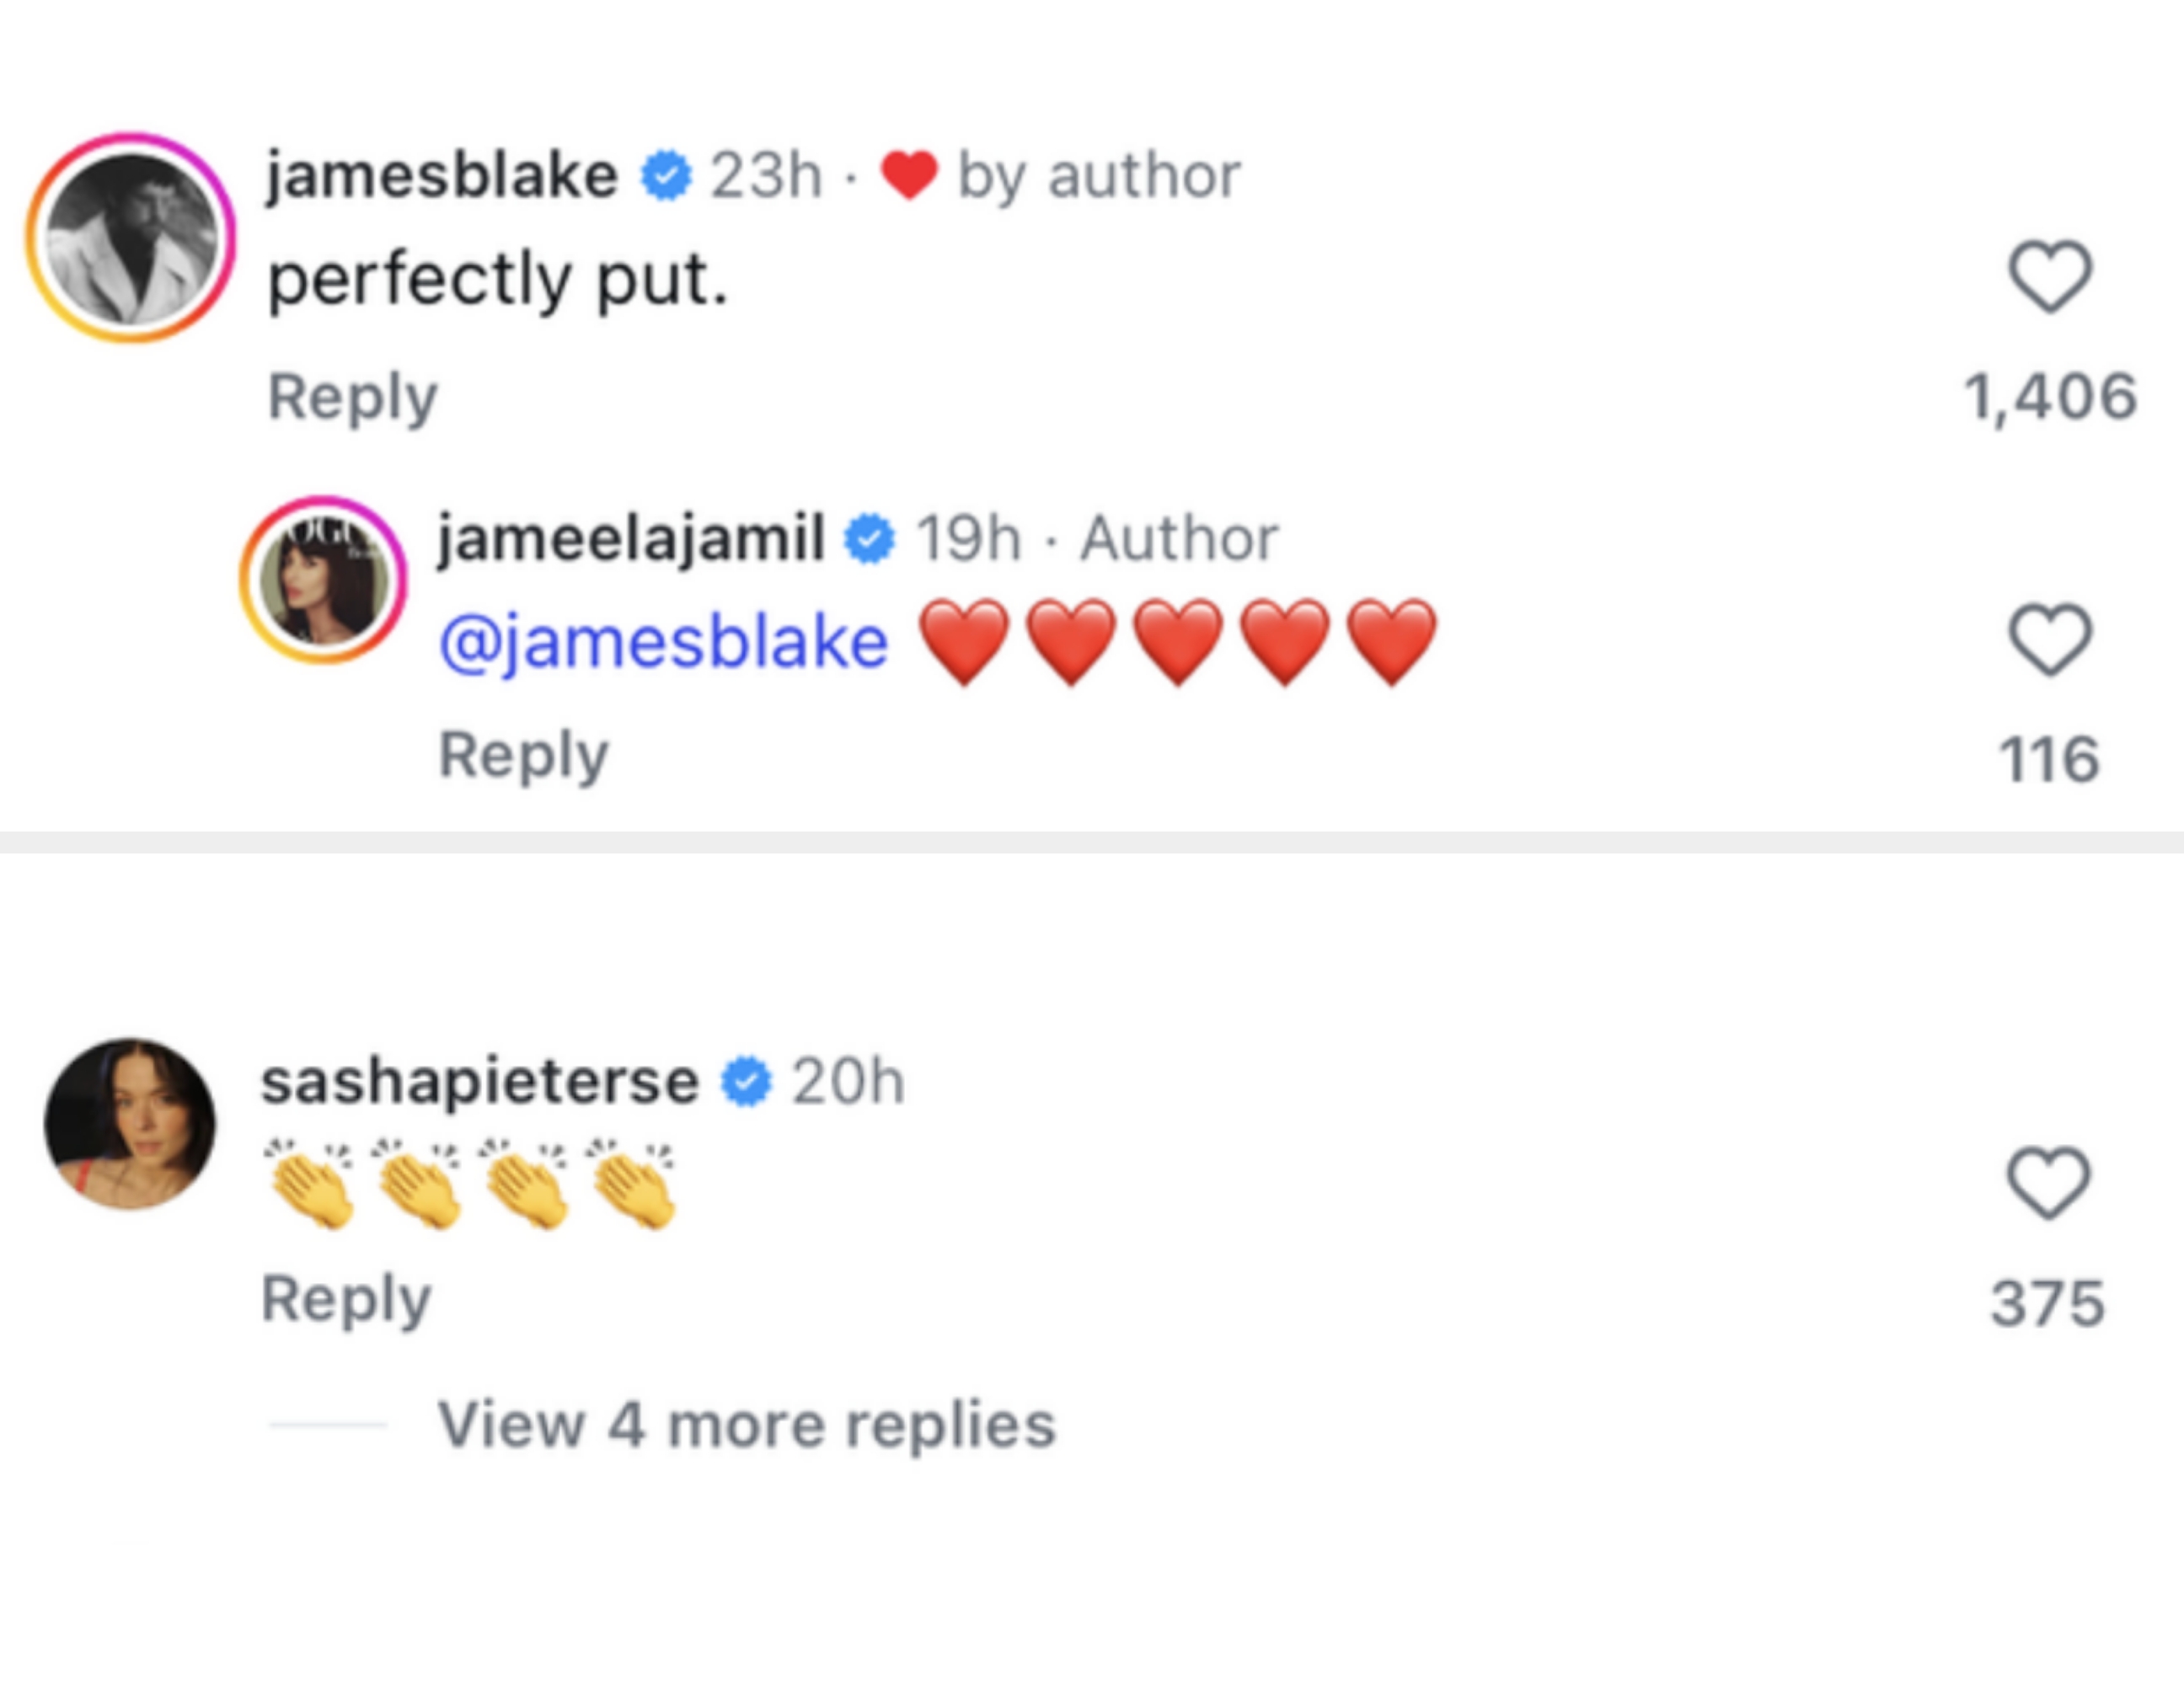This screenshot has width=2184, height=1685.
Task: Reply to jameelajamil's hearts comment
Action: coord(523,755)
